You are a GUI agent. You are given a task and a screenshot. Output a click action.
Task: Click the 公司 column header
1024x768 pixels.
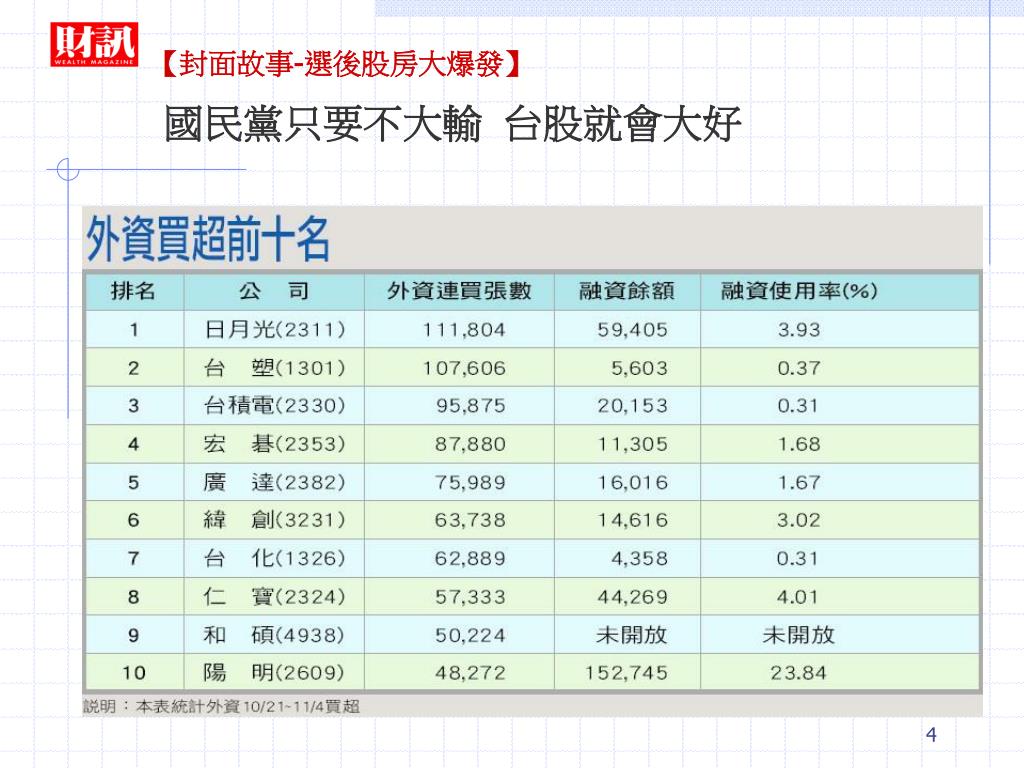tap(274, 291)
